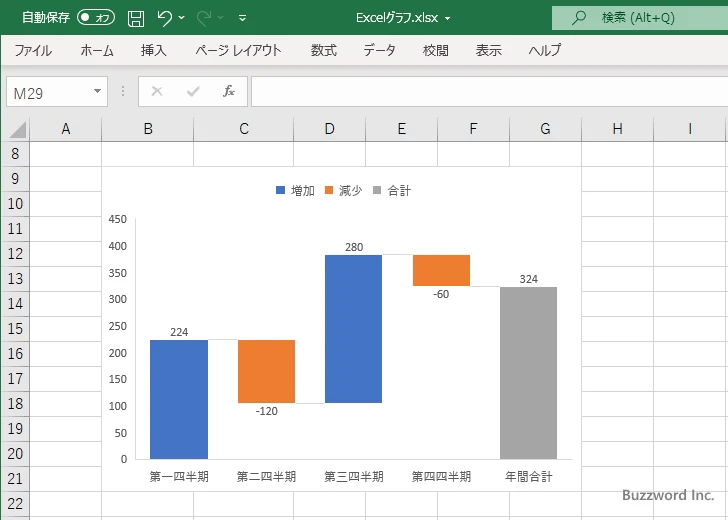Click the orange 減少 legend swatch
Screen dimensions: 728x520
[x=329, y=190]
